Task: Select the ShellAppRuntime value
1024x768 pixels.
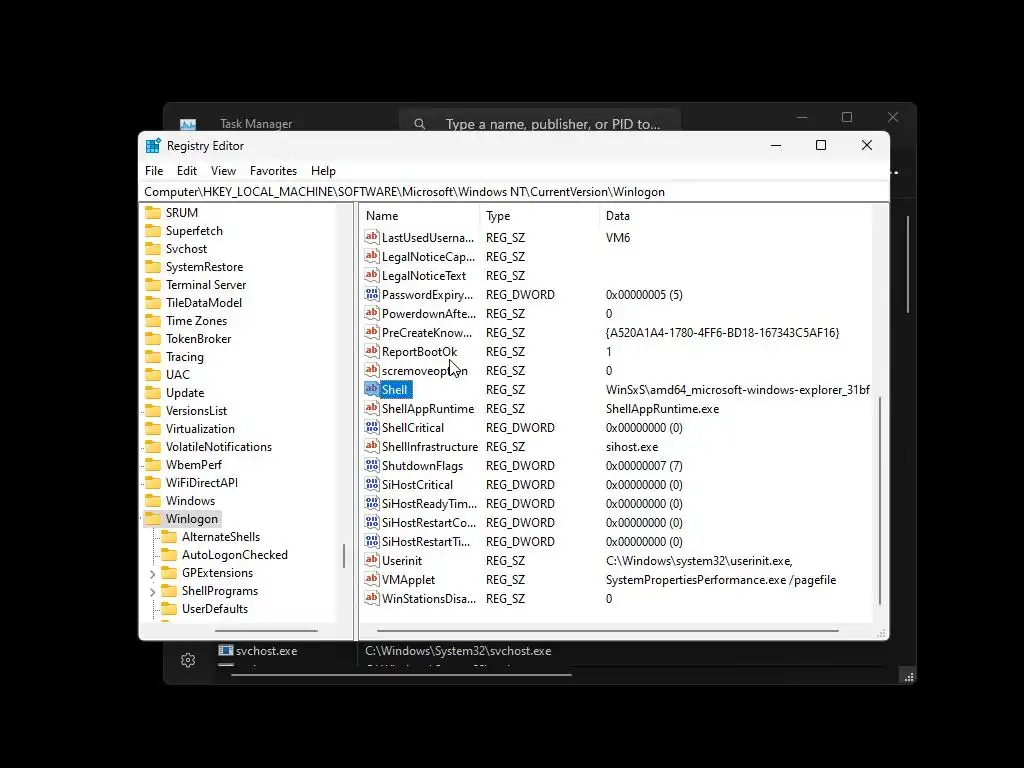Action: pyautogui.click(x=428, y=408)
